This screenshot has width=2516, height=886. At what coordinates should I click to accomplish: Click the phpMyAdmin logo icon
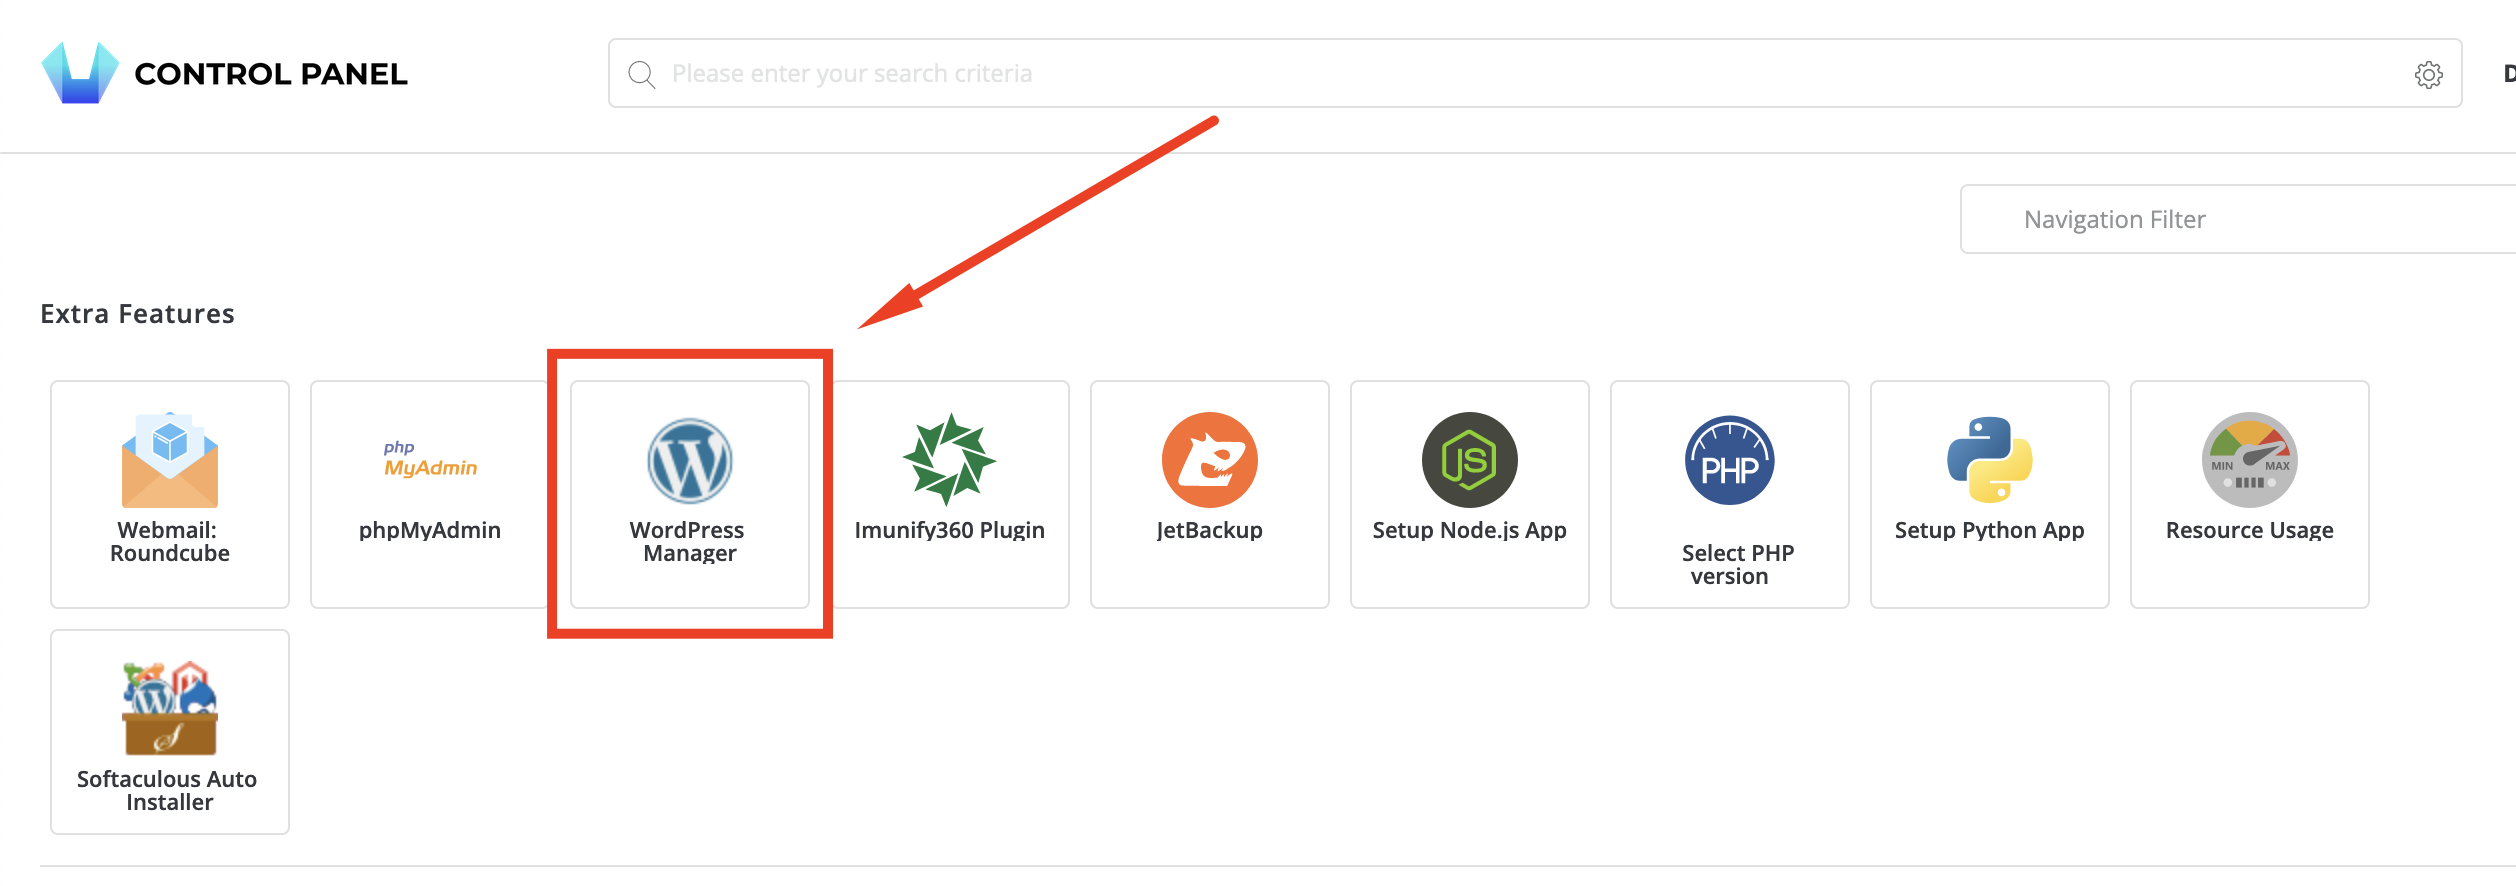430,460
